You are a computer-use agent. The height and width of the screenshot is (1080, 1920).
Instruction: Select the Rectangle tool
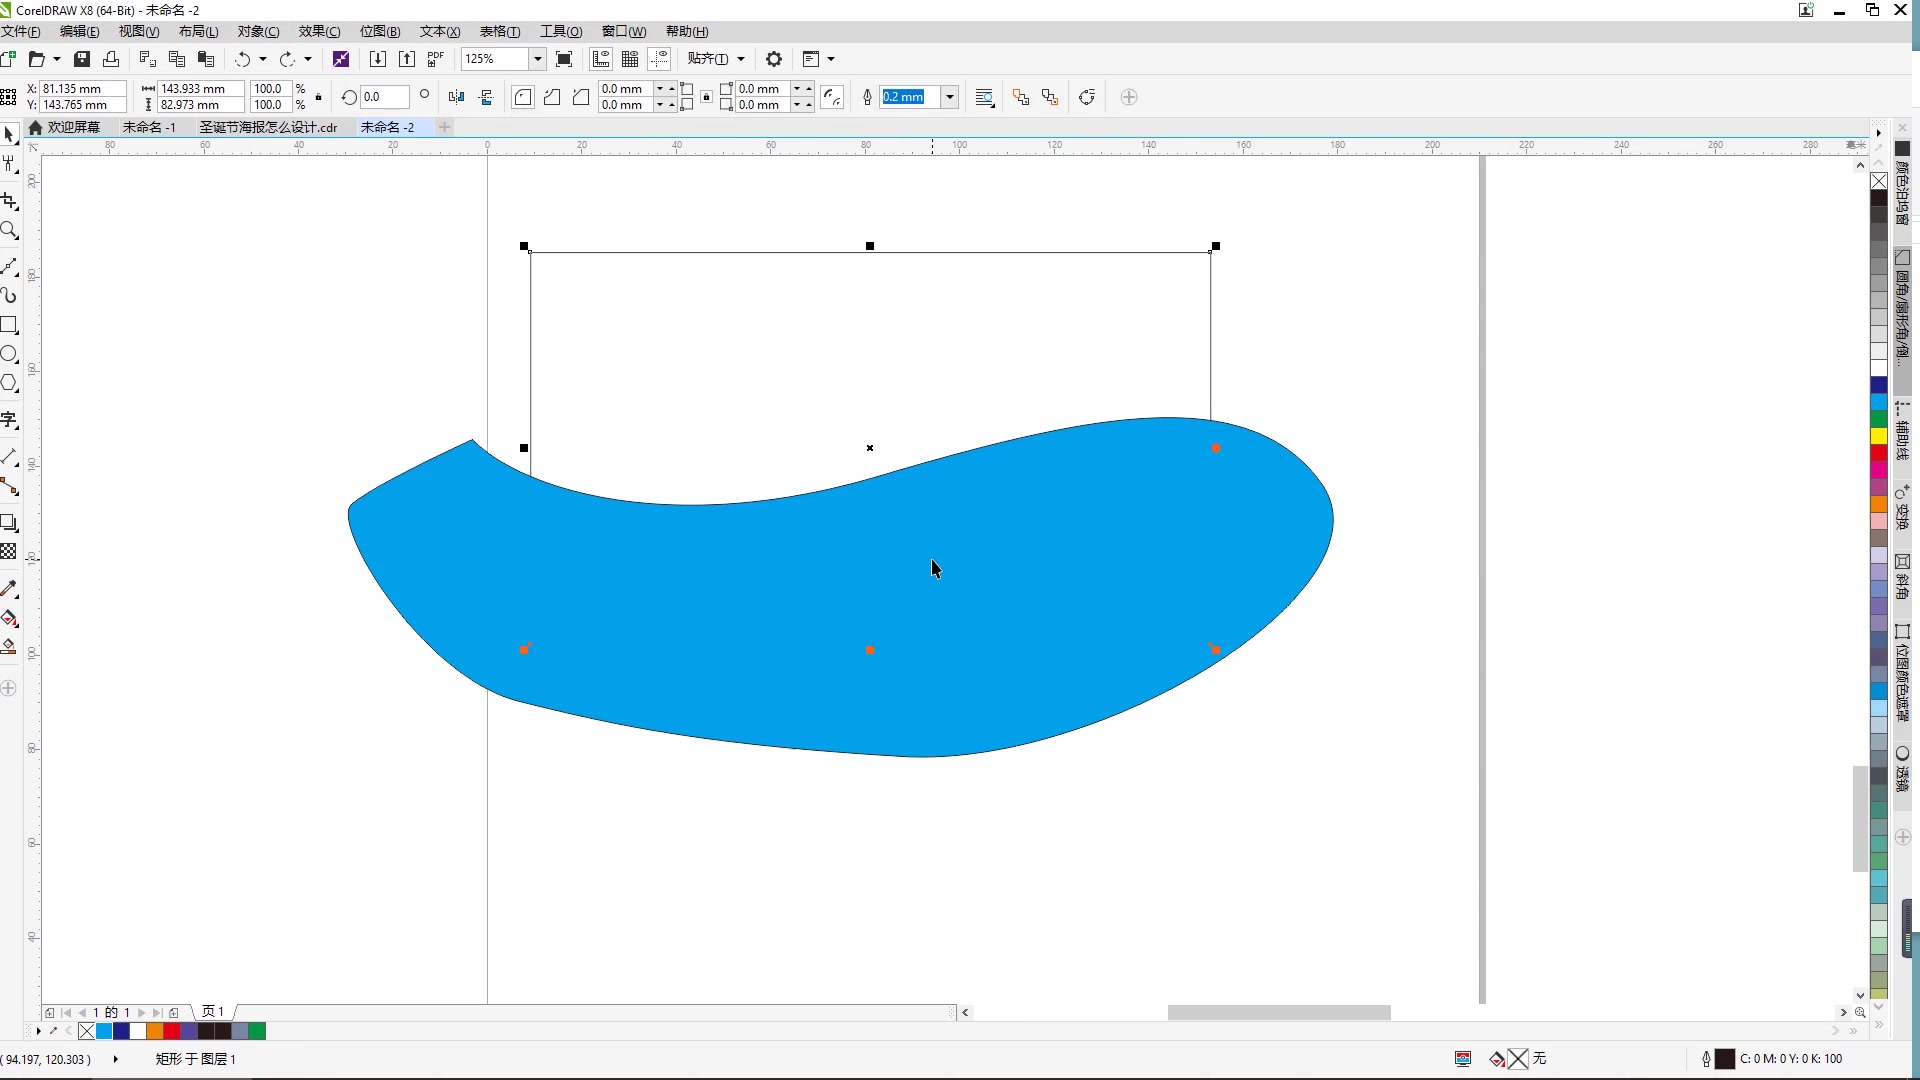(9, 325)
